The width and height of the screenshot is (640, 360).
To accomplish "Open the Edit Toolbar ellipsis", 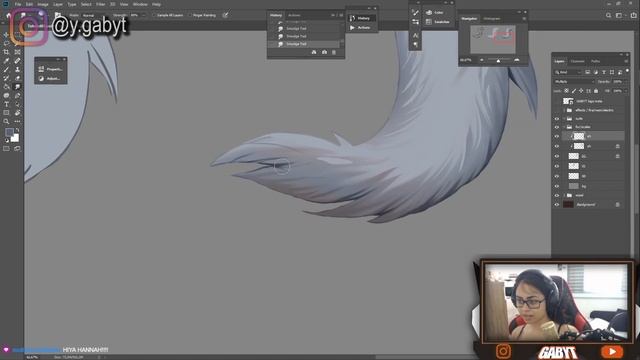I will pos(17,121).
